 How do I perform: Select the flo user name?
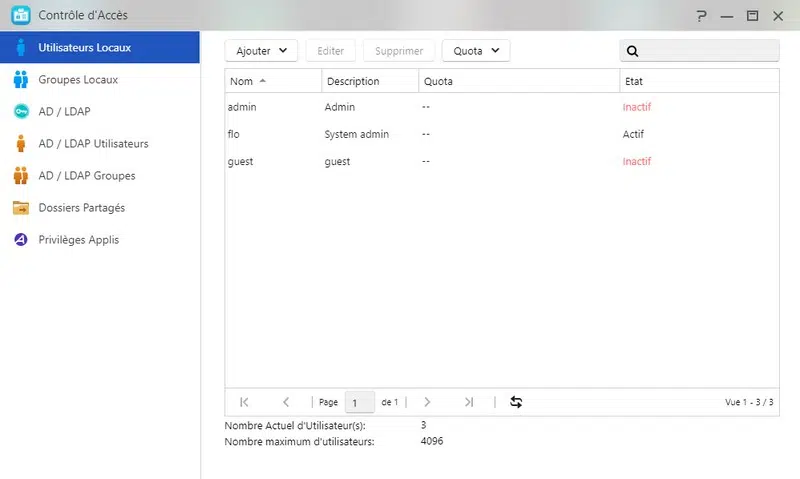233,134
